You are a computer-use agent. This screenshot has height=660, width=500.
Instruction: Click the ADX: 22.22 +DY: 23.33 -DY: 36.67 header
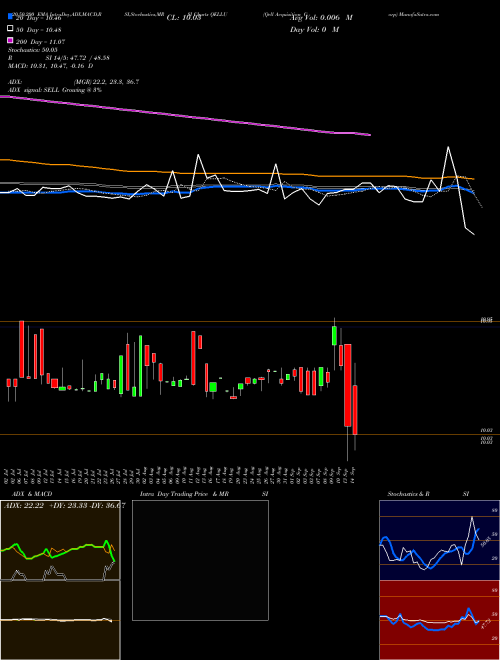pos(64,506)
